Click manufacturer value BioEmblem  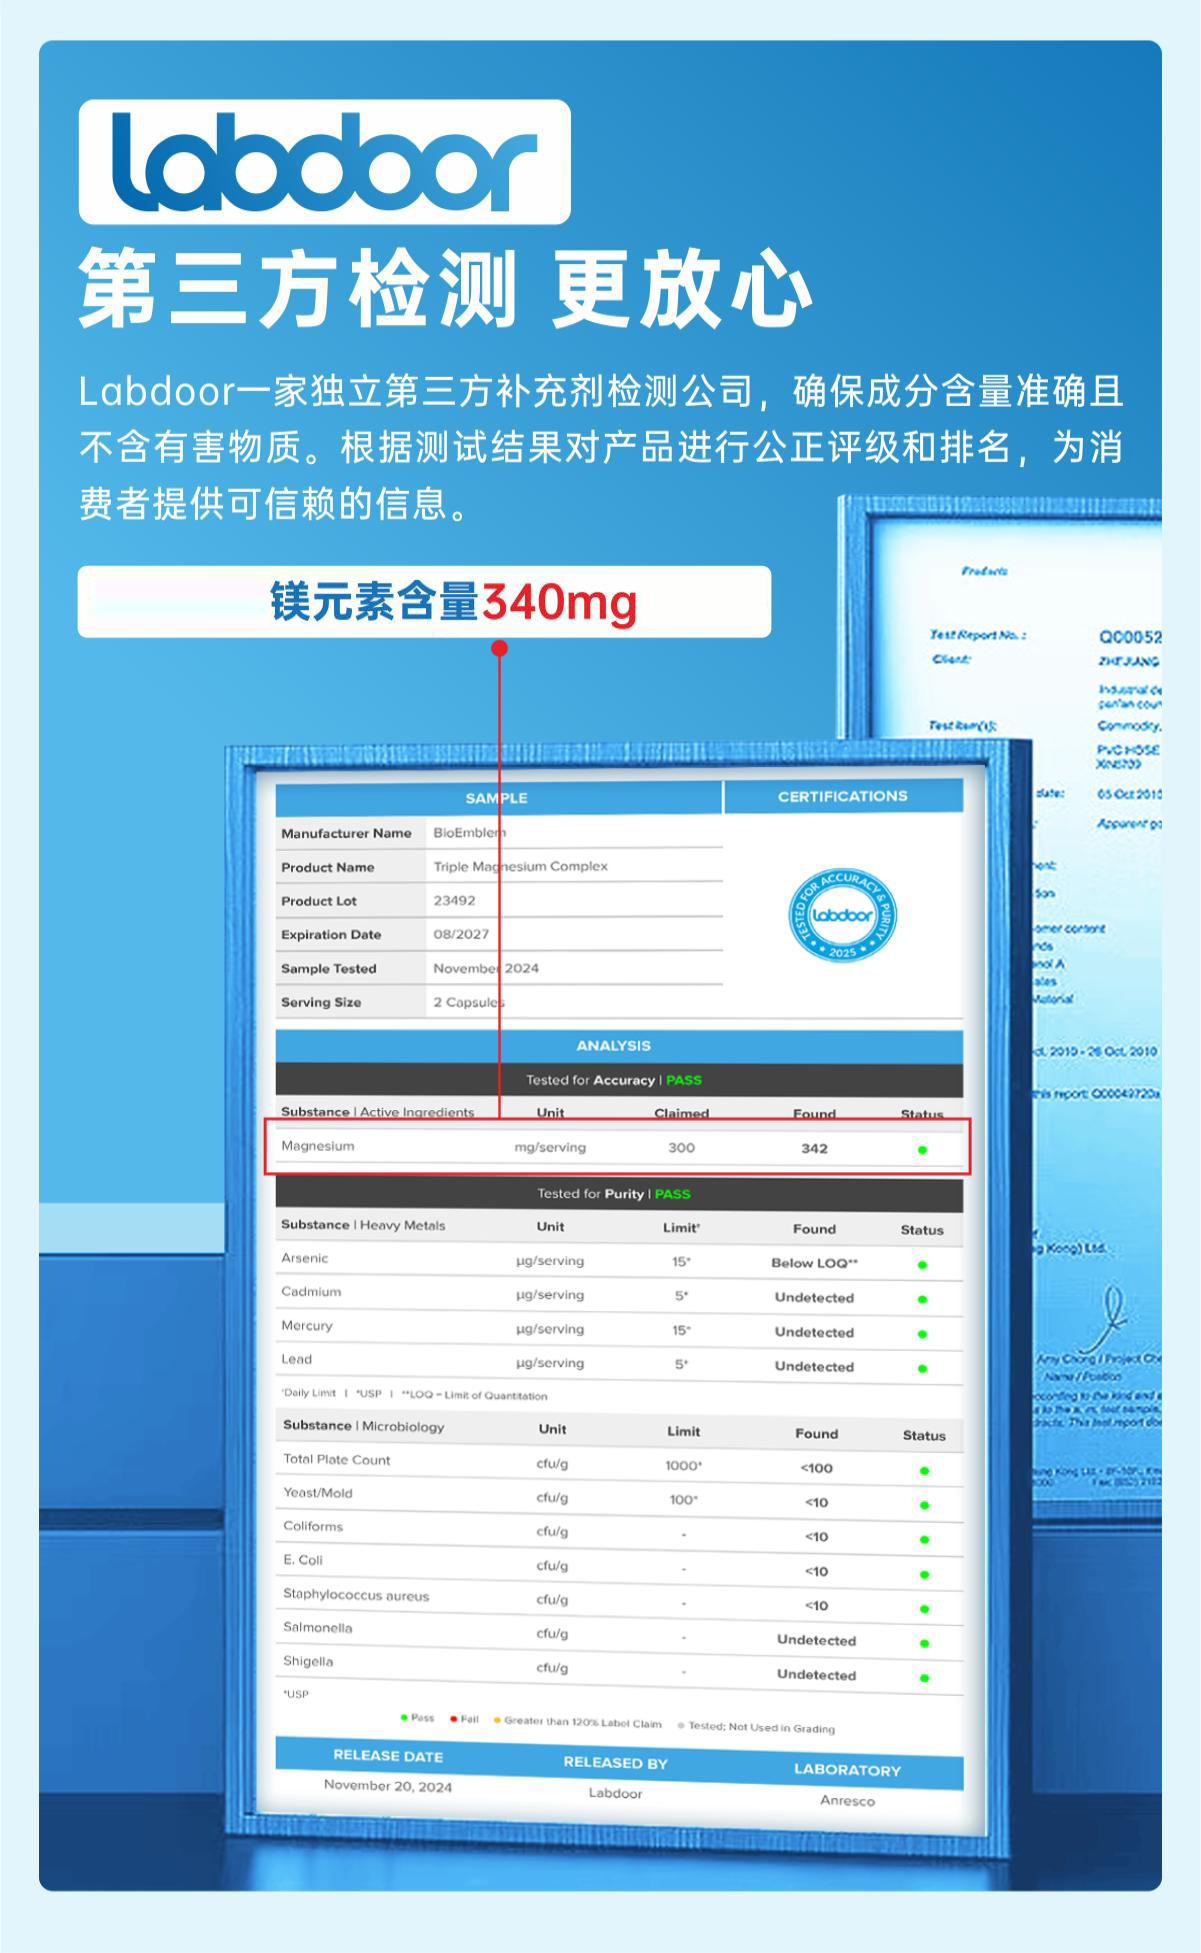[470, 832]
